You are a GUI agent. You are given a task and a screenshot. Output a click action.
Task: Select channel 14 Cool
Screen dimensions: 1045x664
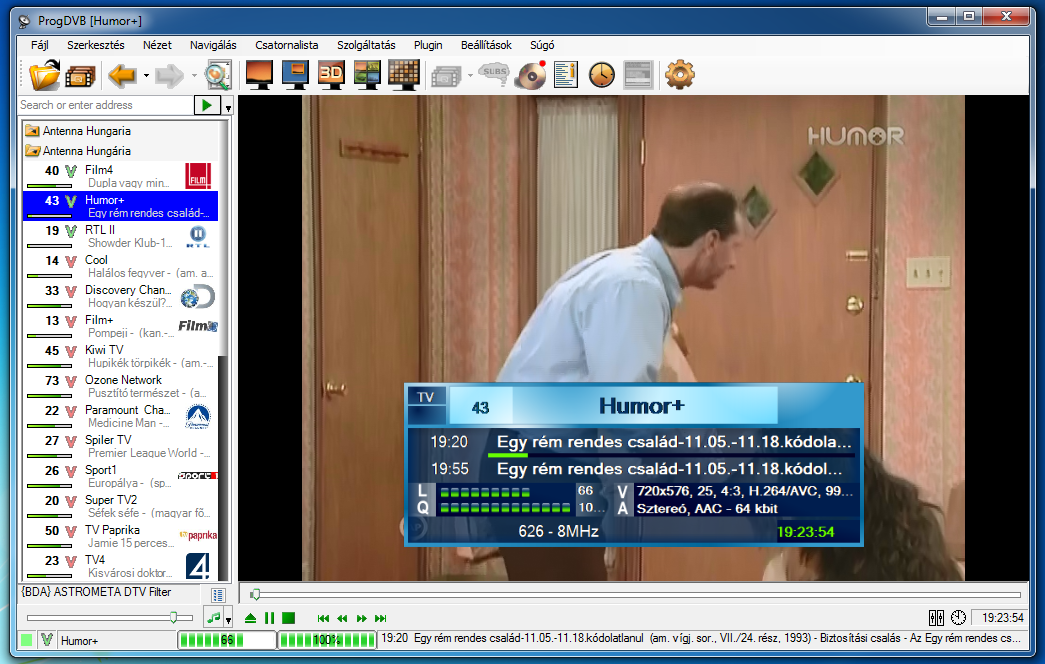[x=120, y=266]
